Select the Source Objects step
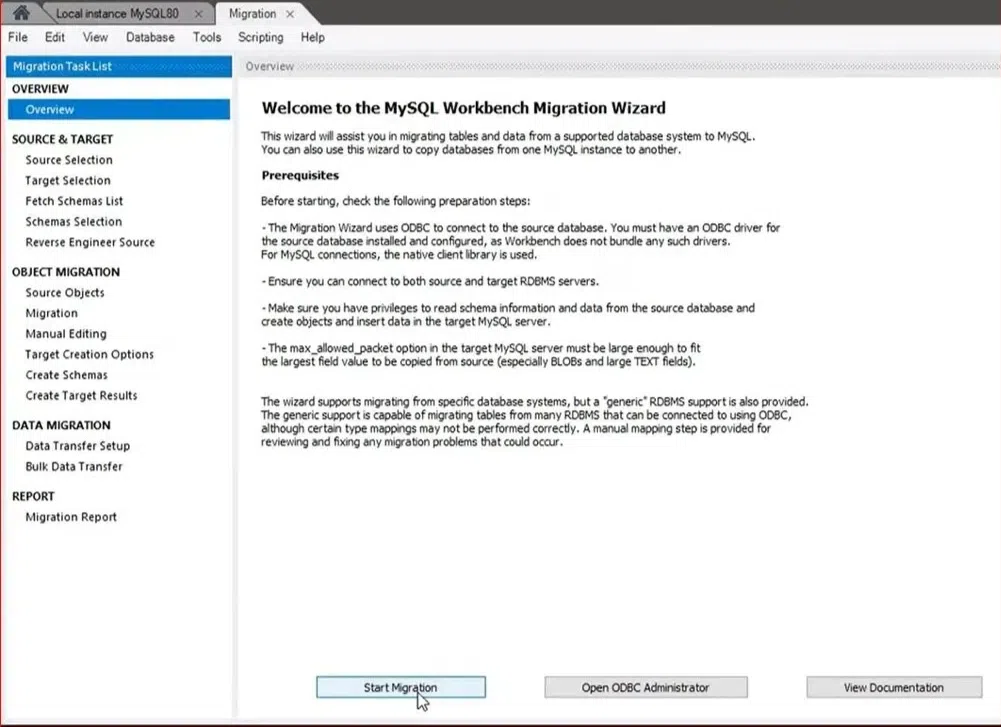 [x=64, y=292]
